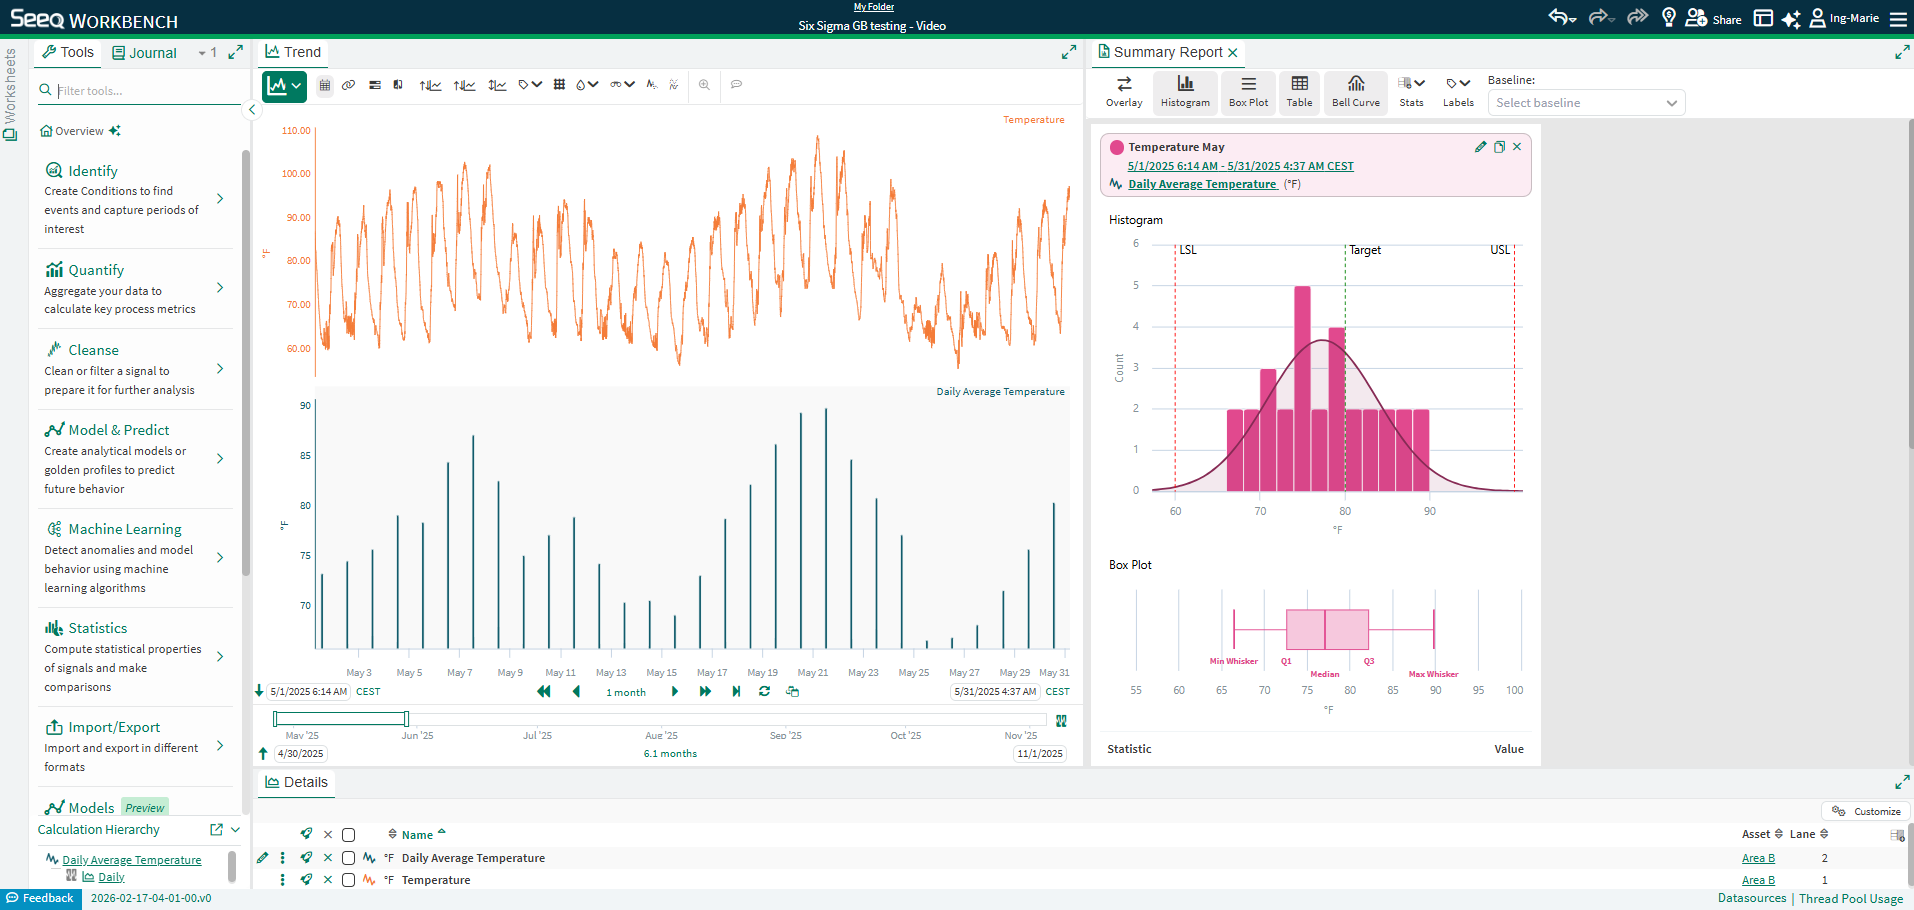Tick the checkbox for Daily Average Temperature

click(348, 858)
